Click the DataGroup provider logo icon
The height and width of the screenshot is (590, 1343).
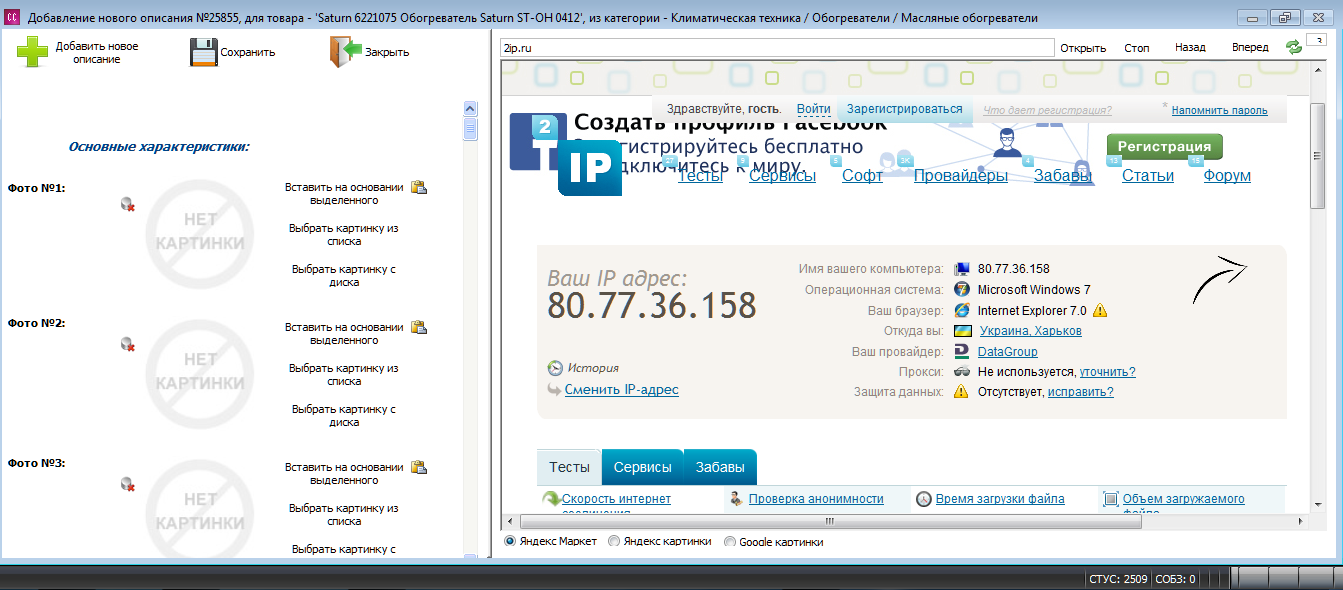(962, 352)
